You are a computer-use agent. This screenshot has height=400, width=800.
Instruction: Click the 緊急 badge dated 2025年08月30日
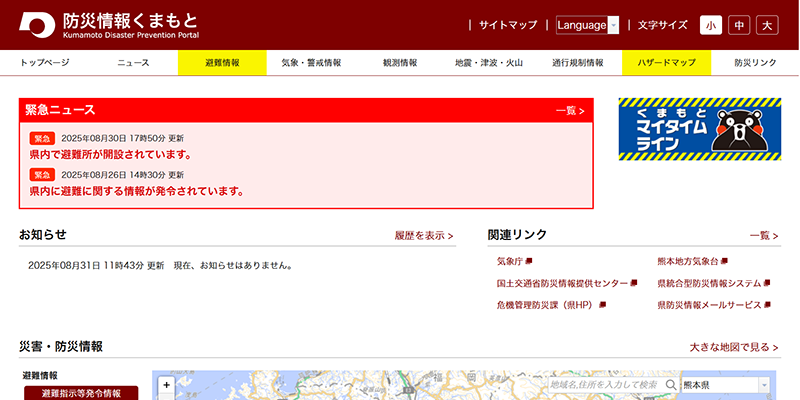[x=42, y=138]
